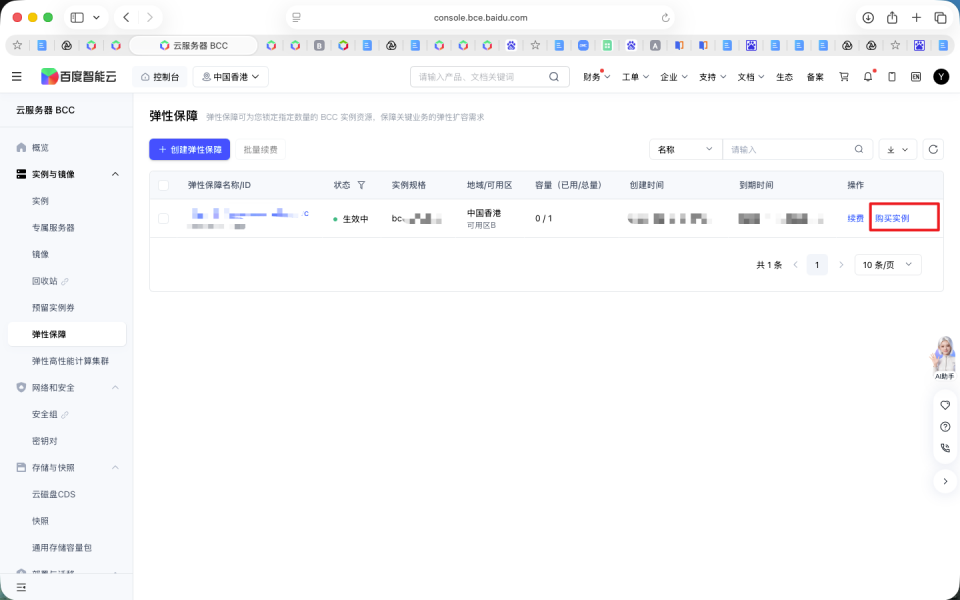Viewport: 960px width, 600px height.
Task: Click the 购买实例 link in the row
Action: coord(892,219)
